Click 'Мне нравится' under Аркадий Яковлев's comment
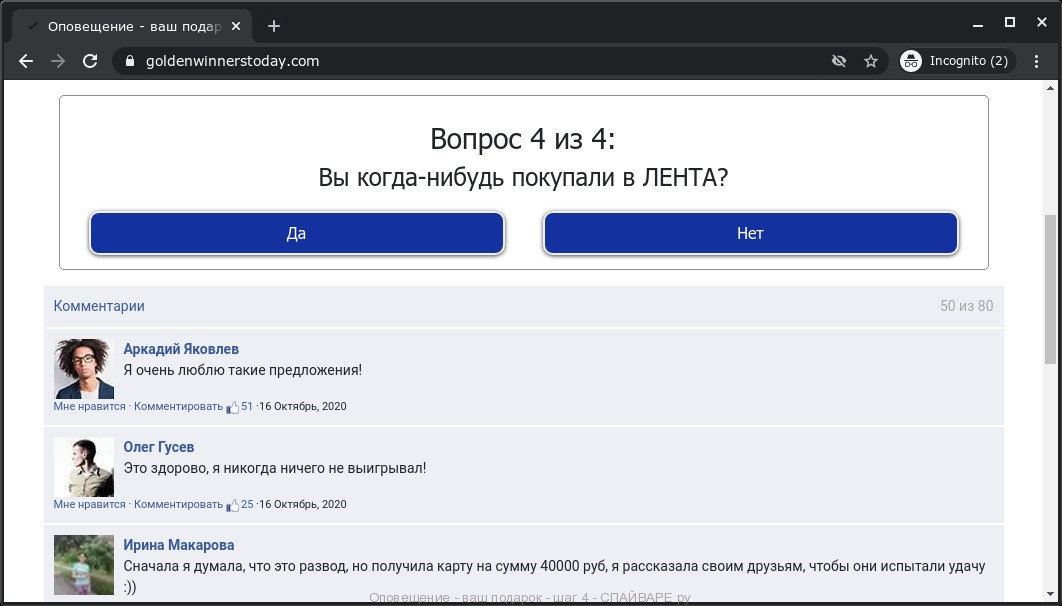This screenshot has width=1062, height=606. click(89, 406)
